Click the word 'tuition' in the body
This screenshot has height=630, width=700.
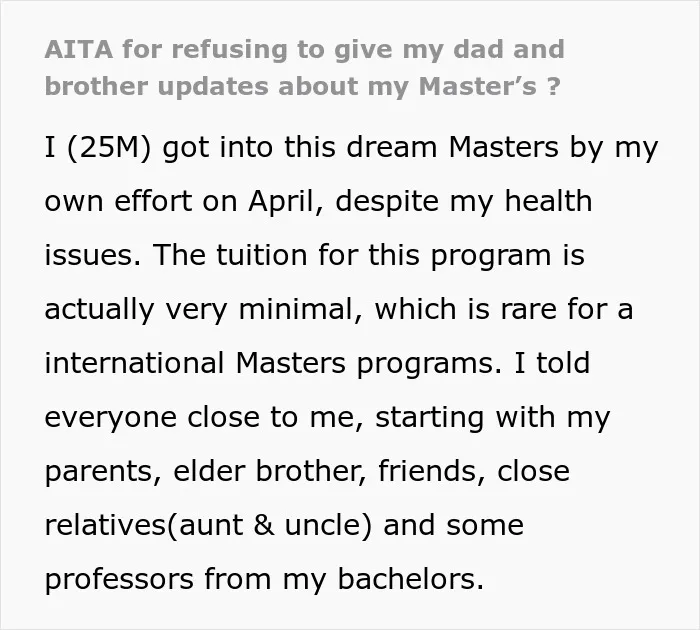pos(262,255)
